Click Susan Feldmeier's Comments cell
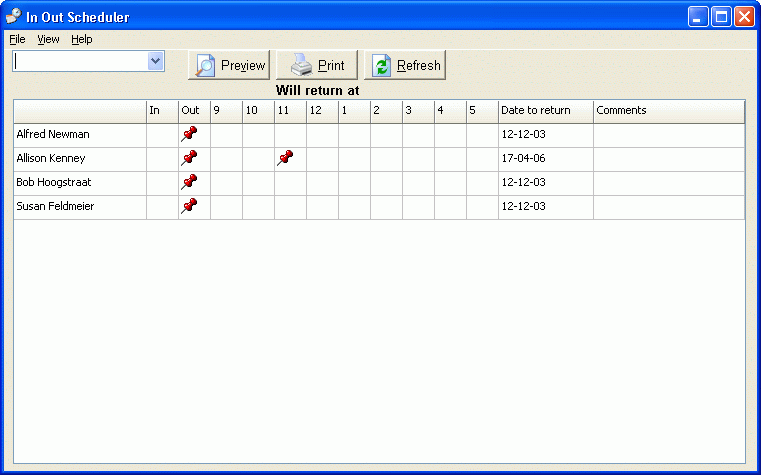Screen dimensions: 761x475 pos(669,207)
